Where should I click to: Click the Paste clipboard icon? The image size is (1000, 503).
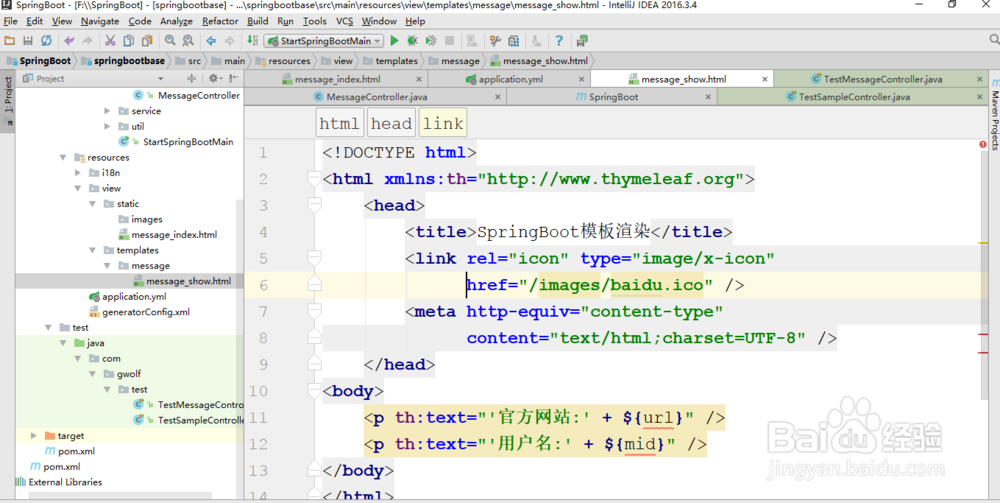pyautogui.click(x=147, y=41)
